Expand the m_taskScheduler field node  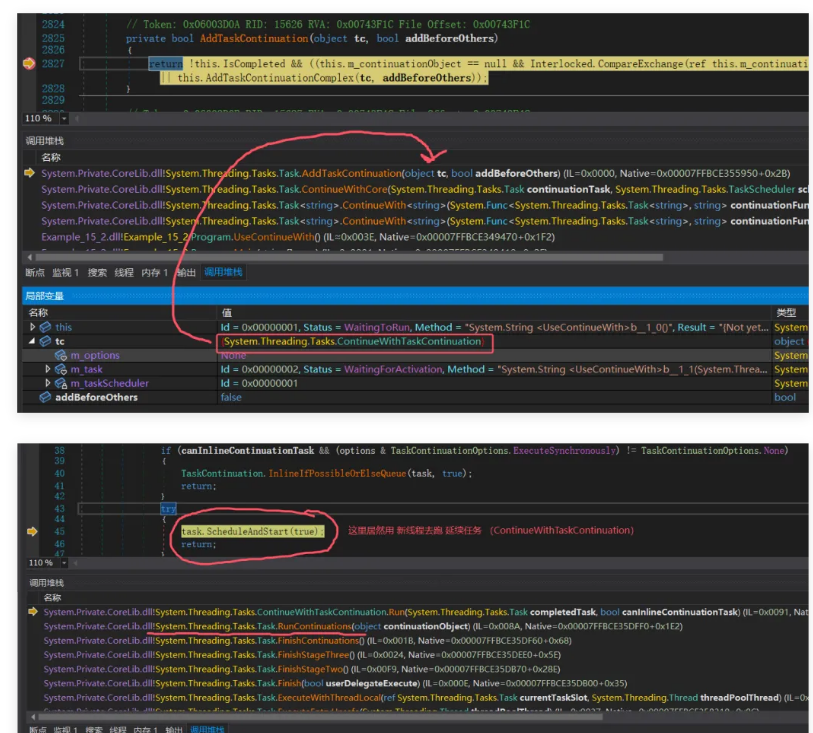coord(48,383)
